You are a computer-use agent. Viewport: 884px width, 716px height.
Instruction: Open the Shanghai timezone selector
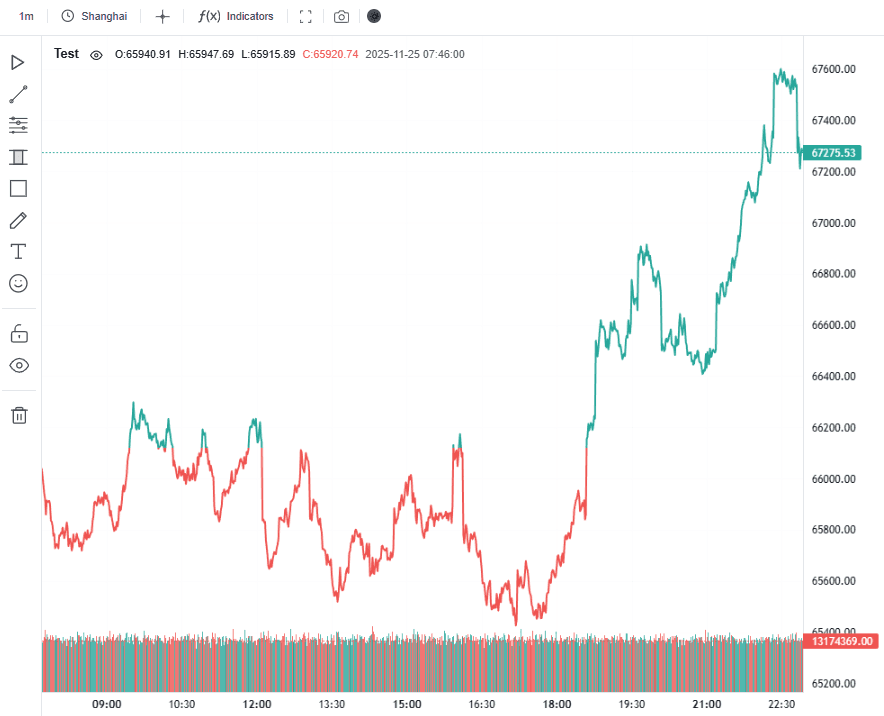click(x=94, y=17)
